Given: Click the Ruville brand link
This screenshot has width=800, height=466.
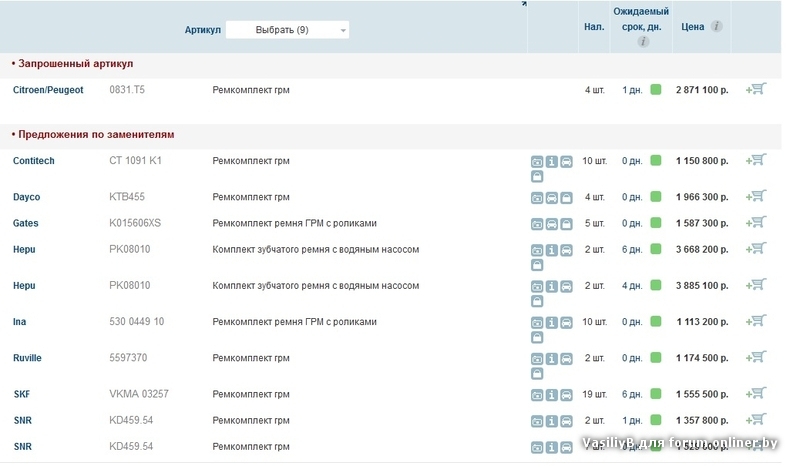Looking at the screenshot, I should click(x=28, y=358).
